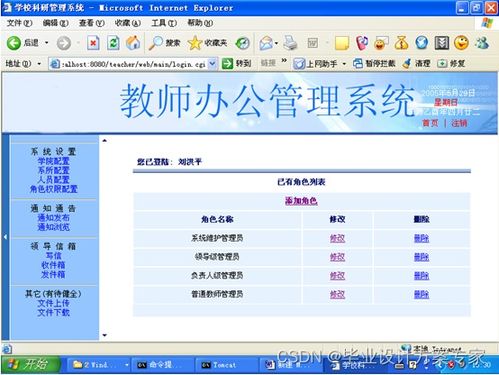Image resolution: width=499 pixels, height=375 pixels.
Task: Click into the address URL field
Action: coord(133,64)
